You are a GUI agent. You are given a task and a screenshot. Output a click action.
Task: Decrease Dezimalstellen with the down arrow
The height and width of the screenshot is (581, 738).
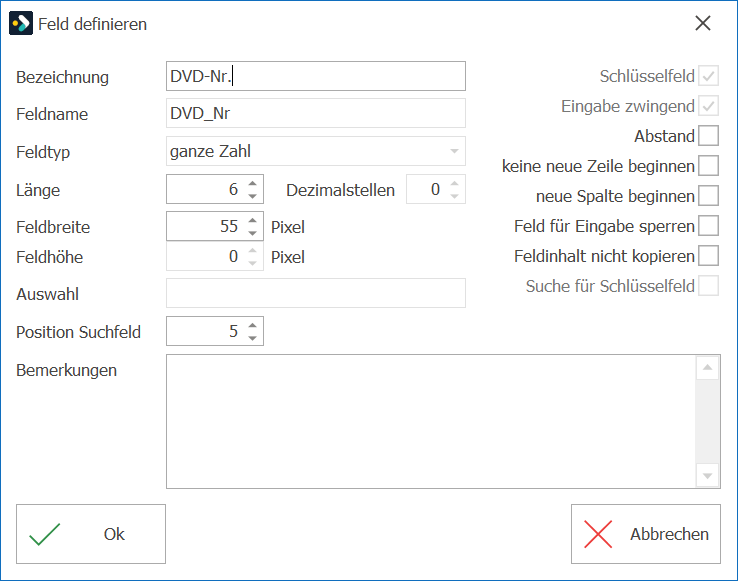coord(454,196)
